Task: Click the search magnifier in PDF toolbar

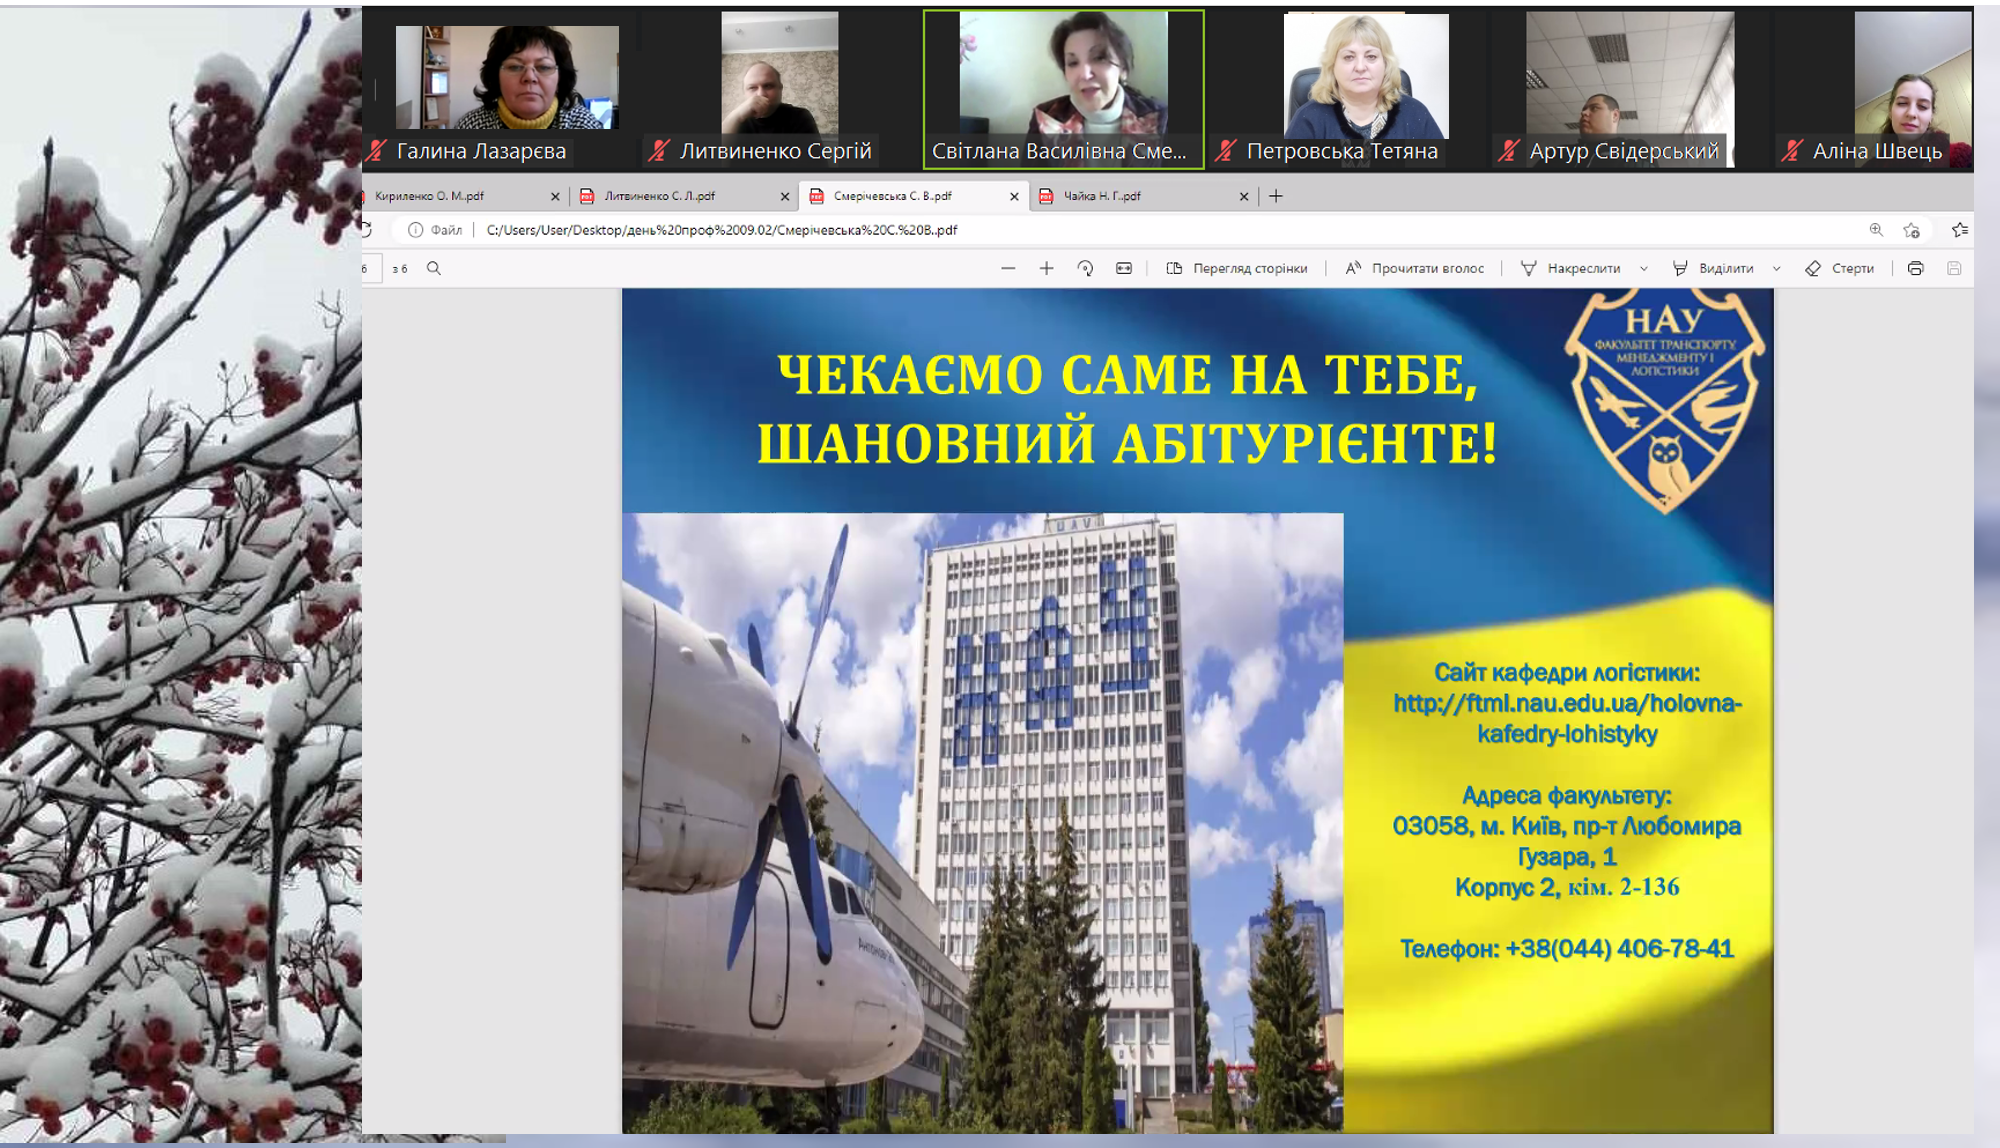Action: tap(434, 268)
